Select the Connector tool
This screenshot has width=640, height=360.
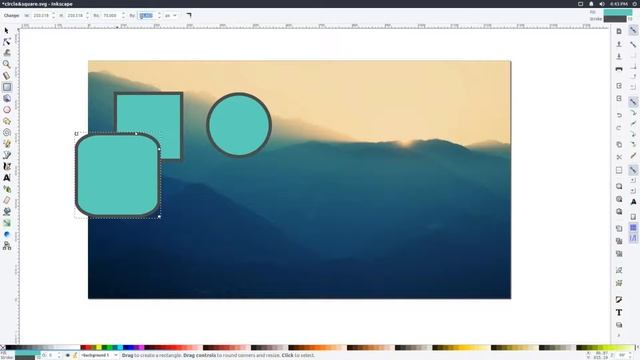coord(7,245)
